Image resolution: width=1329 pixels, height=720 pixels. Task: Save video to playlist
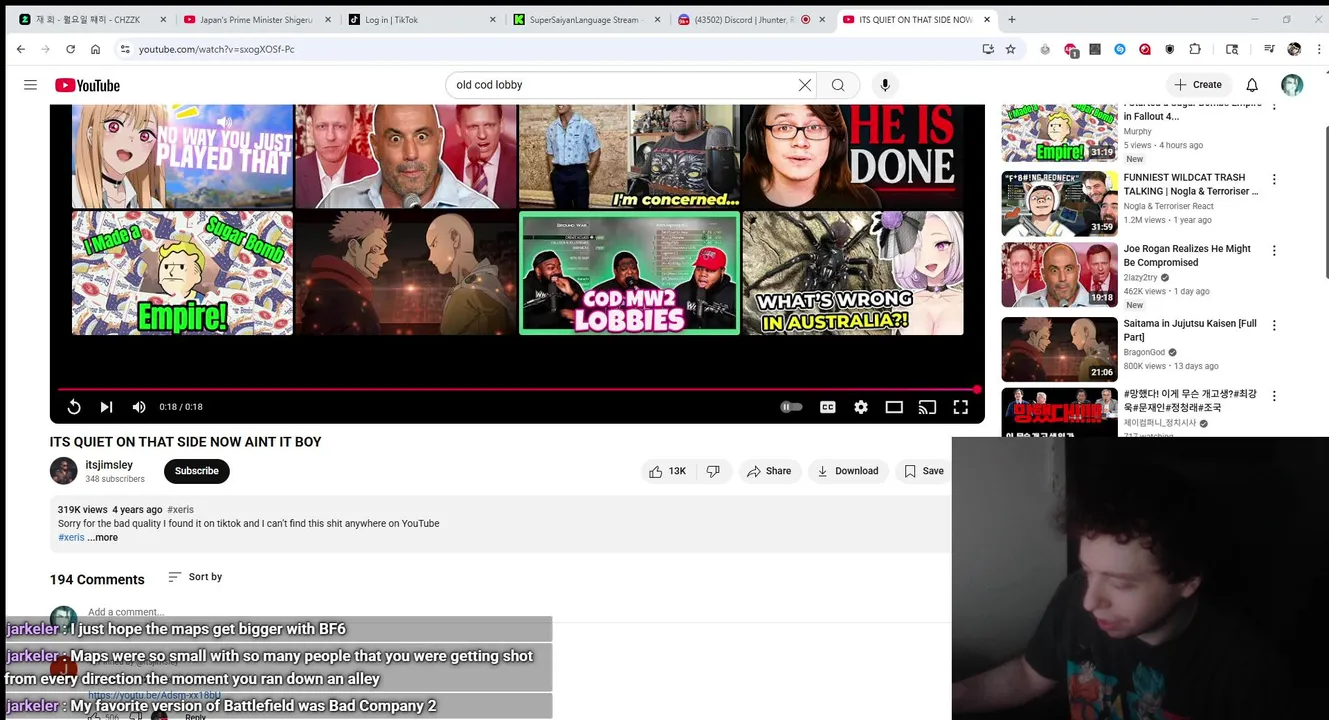(924, 471)
